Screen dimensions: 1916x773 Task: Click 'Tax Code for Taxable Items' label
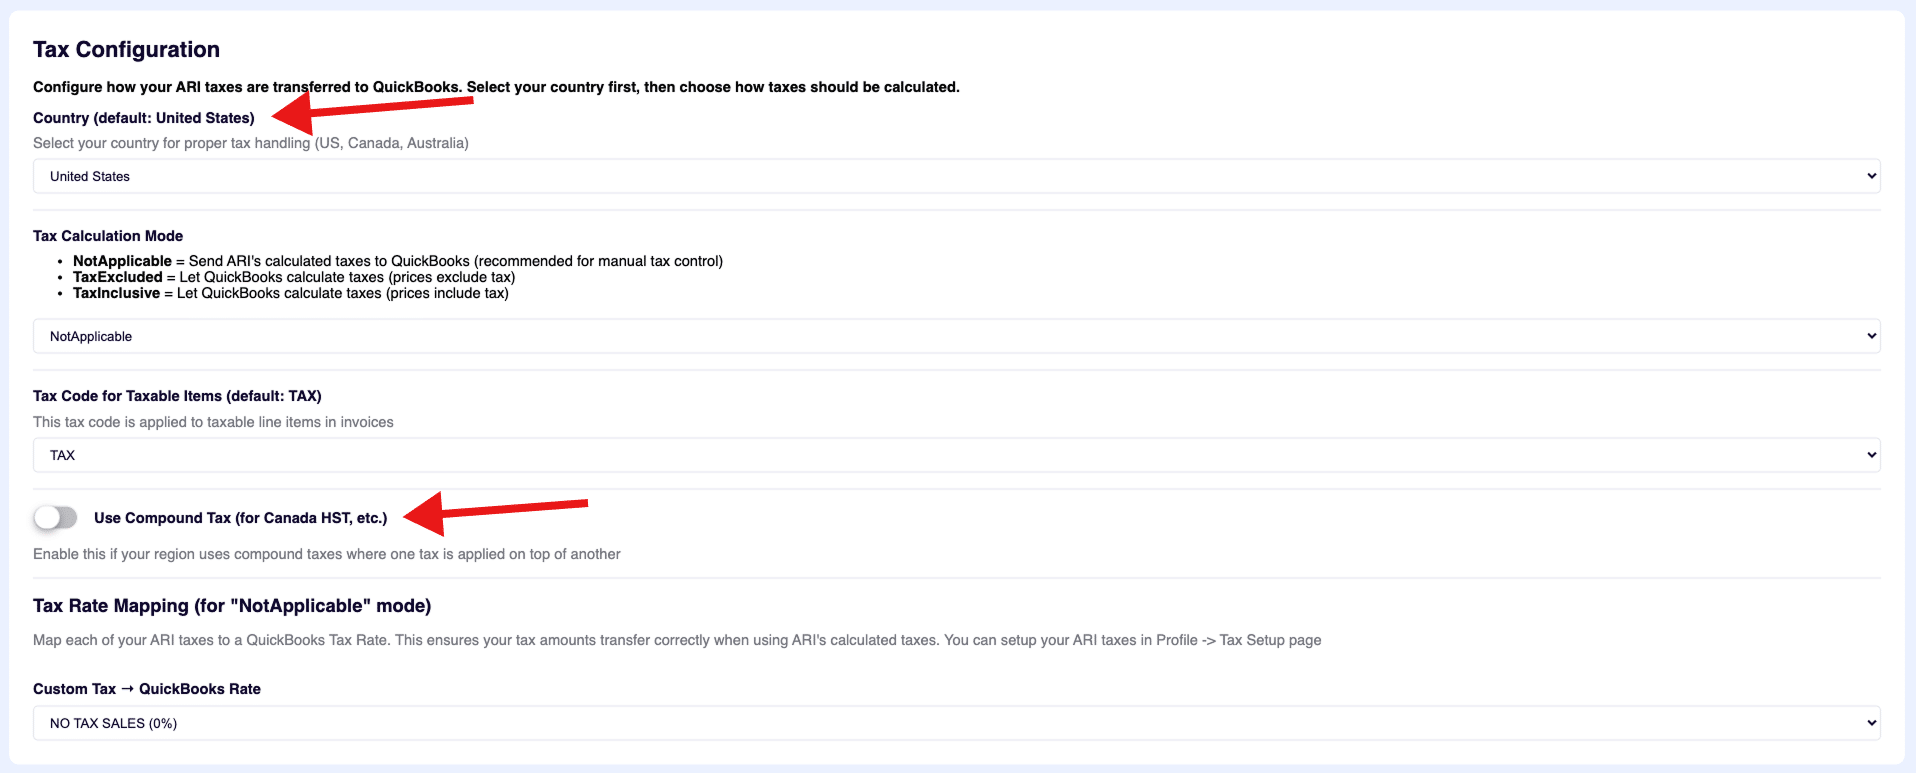[177, 396]
